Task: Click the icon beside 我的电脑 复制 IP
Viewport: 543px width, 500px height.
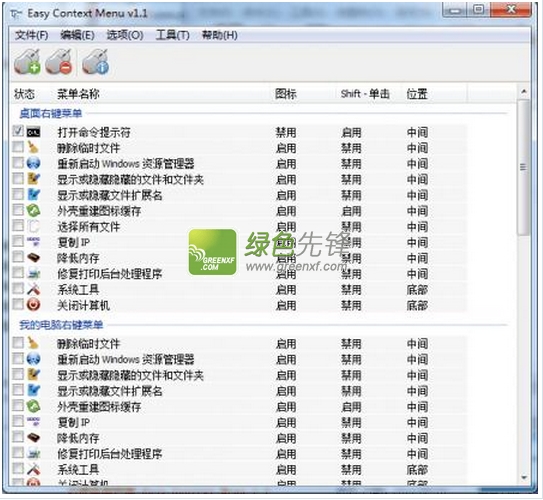Action: pos(34,422)
